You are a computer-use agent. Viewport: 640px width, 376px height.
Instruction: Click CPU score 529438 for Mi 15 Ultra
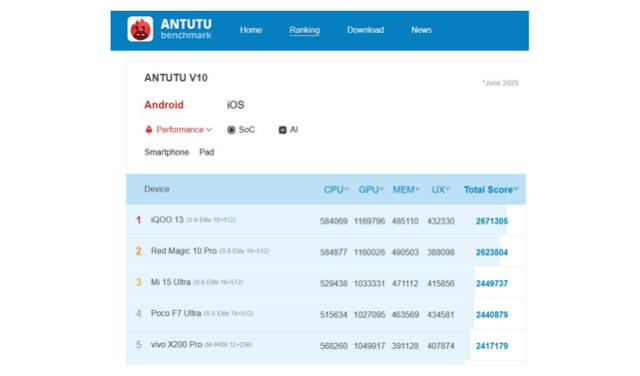tap(333, 283)
